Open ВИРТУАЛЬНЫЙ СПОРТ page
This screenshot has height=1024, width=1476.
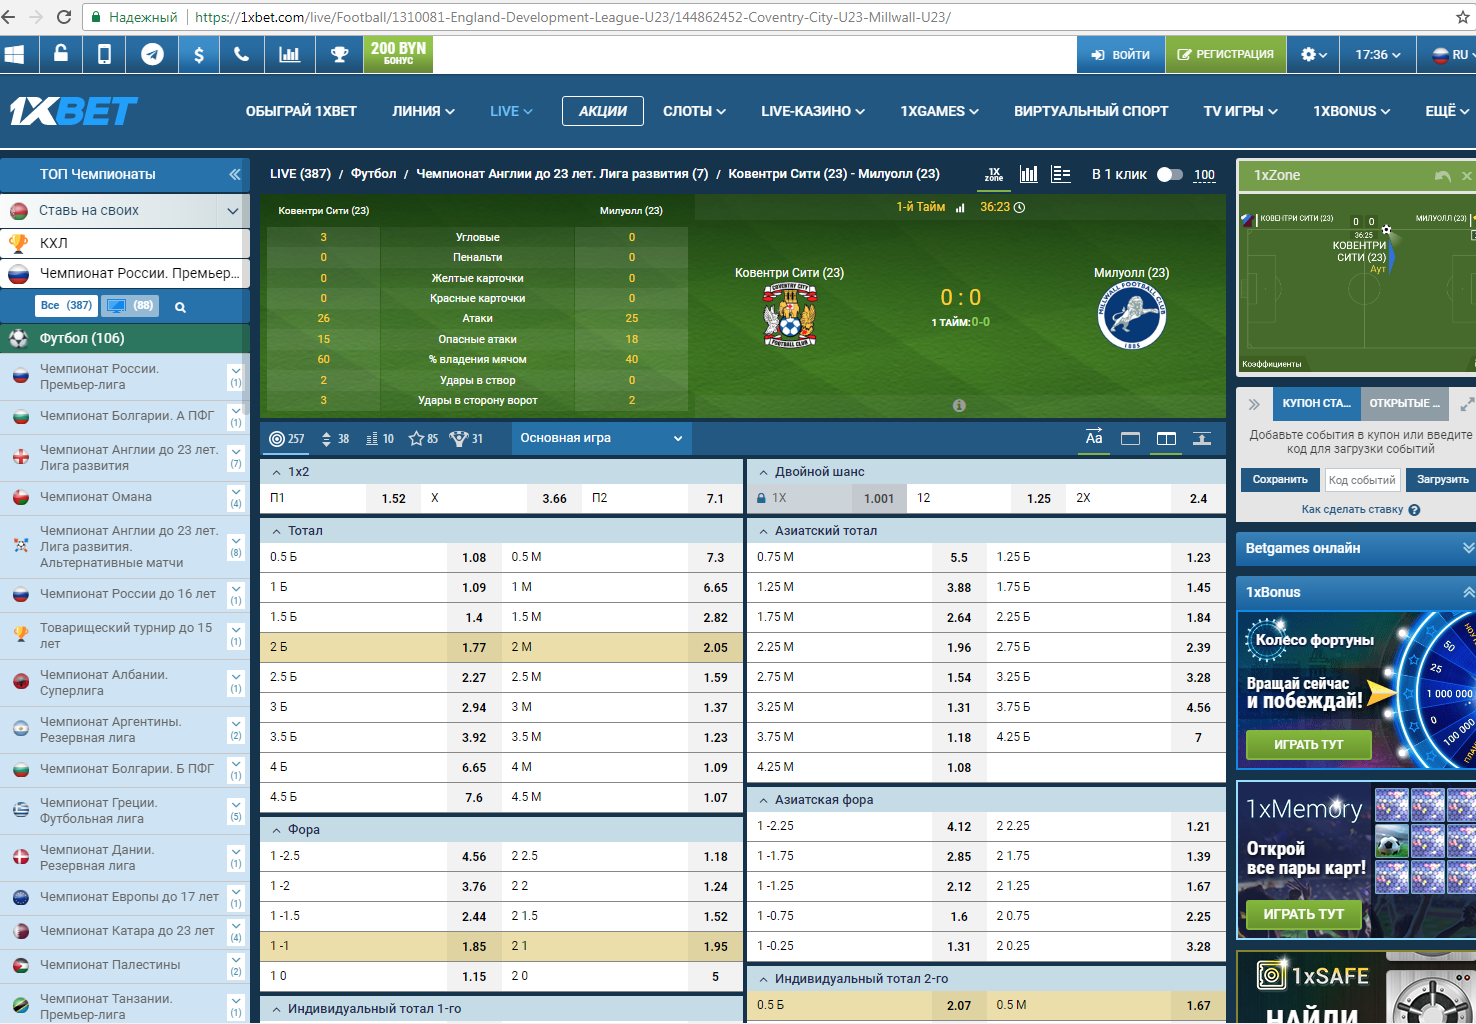coord(1091,111)
